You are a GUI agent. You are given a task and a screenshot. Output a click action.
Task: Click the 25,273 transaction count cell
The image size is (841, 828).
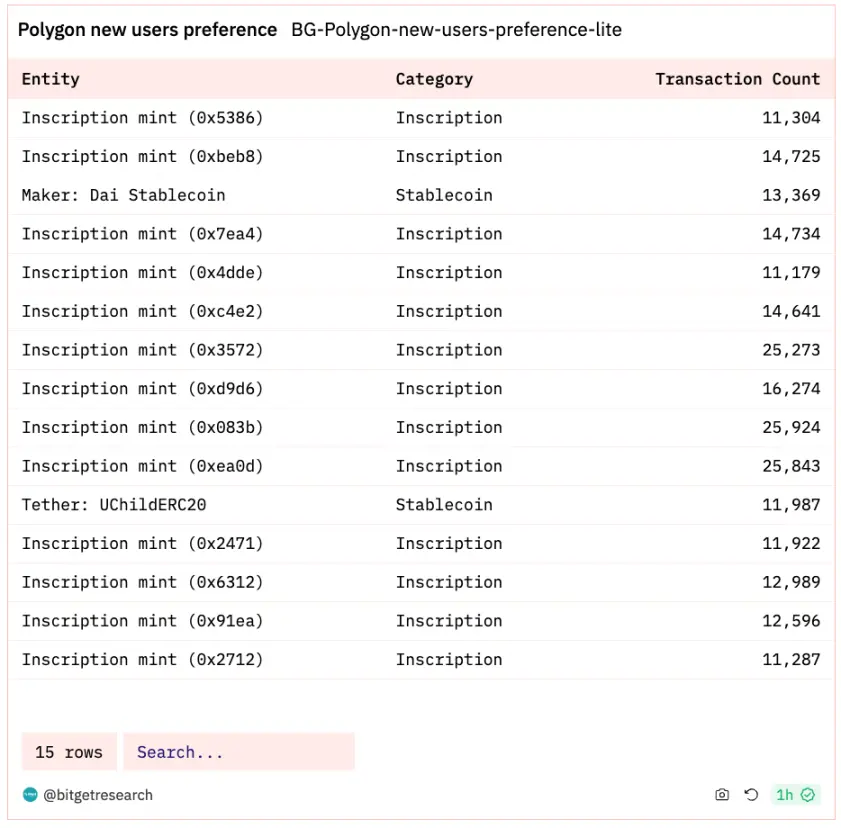coord(791,350)
